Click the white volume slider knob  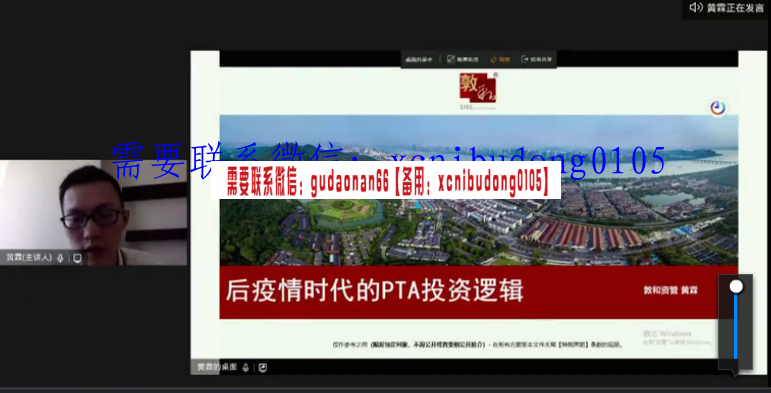(736, 287)
